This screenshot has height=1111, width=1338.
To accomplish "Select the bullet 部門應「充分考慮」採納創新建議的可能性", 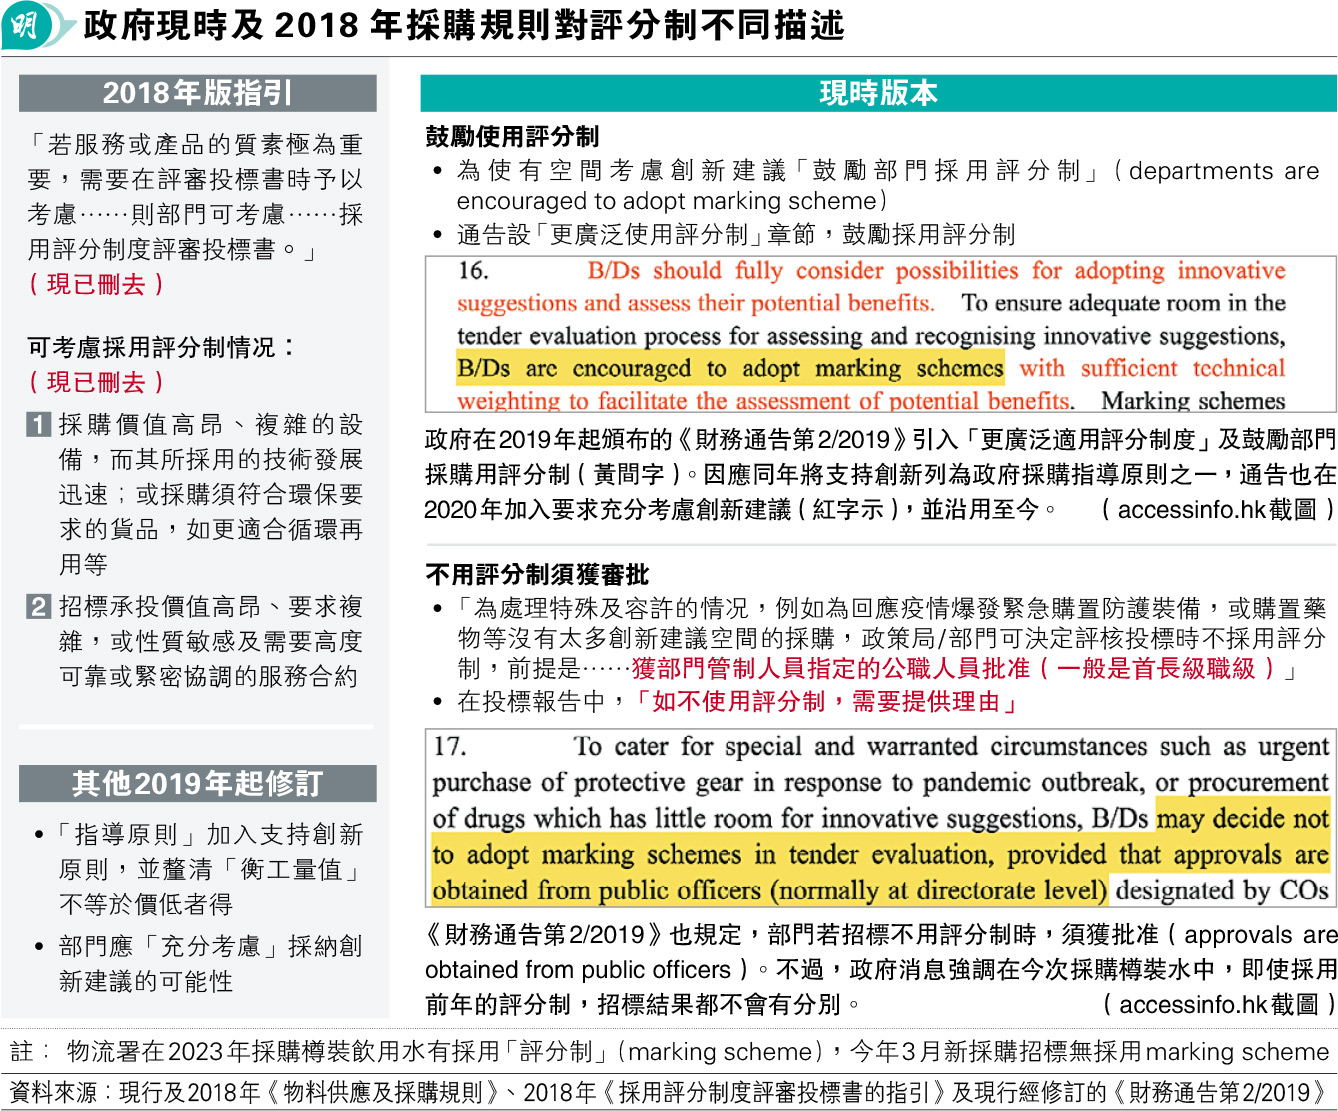I will click(199, 963).
